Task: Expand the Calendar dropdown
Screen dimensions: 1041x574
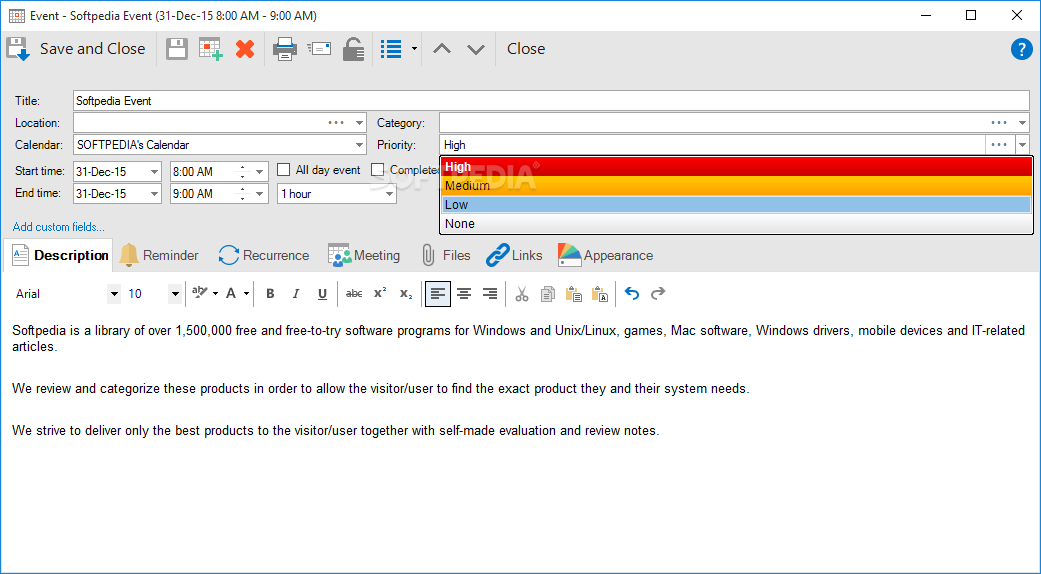Action: 359,145
